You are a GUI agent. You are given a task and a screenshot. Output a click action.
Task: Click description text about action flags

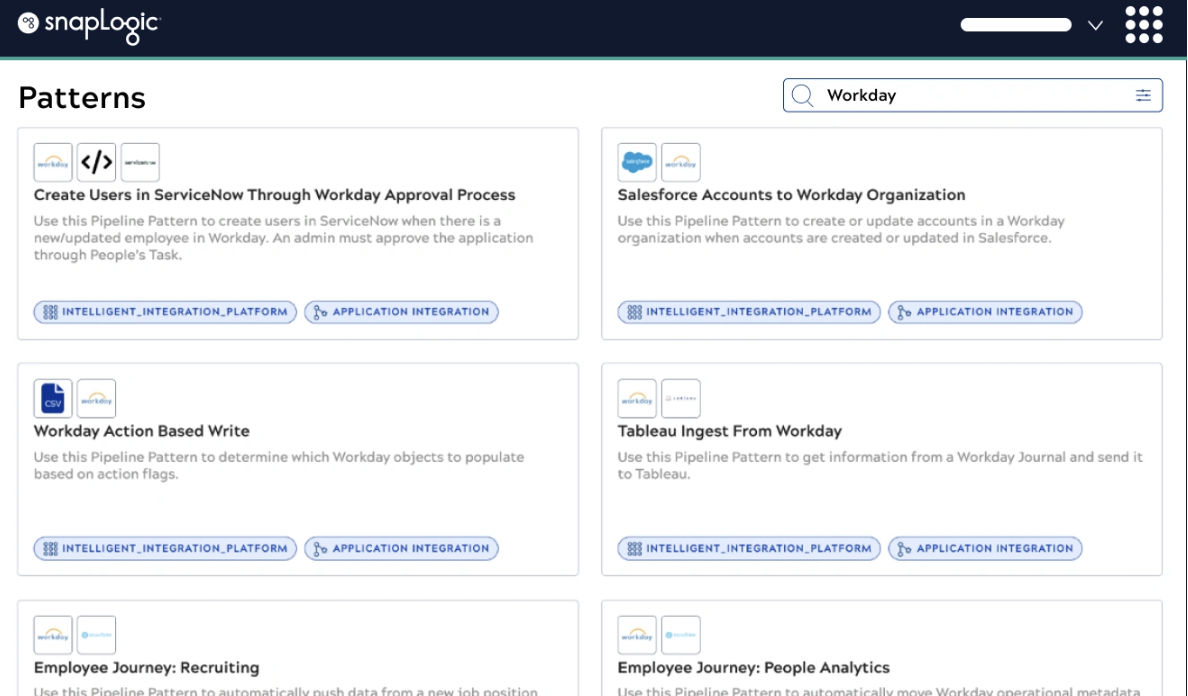(x=279, y=466)
